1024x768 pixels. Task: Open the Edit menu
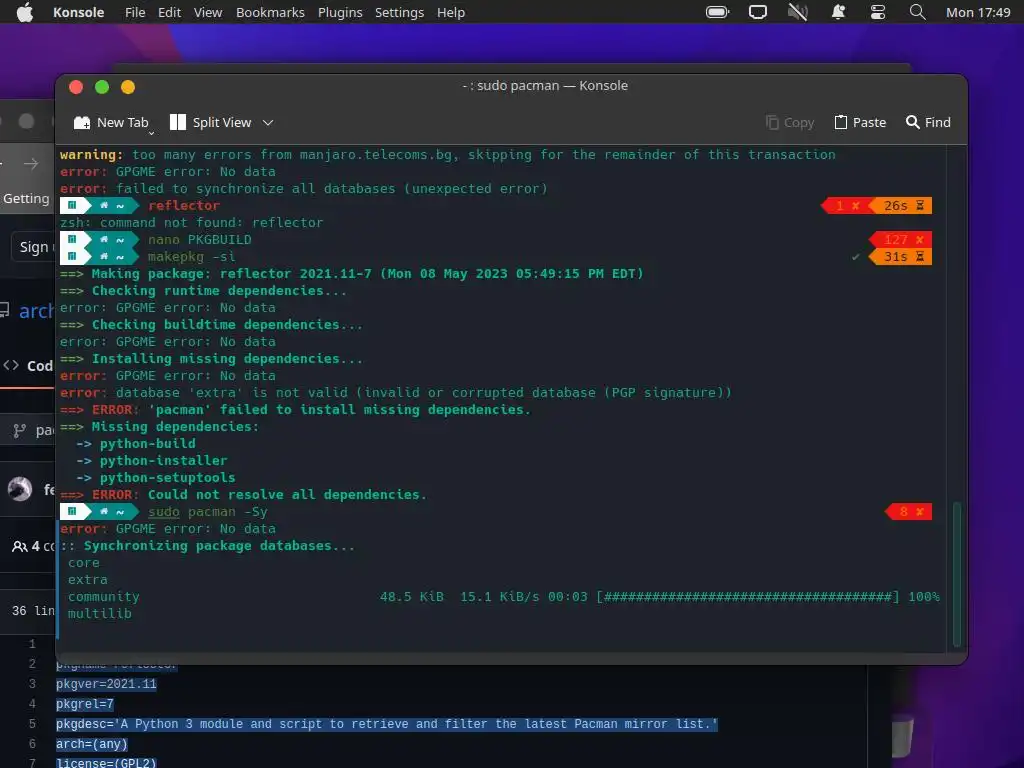(x=169, y=12)
